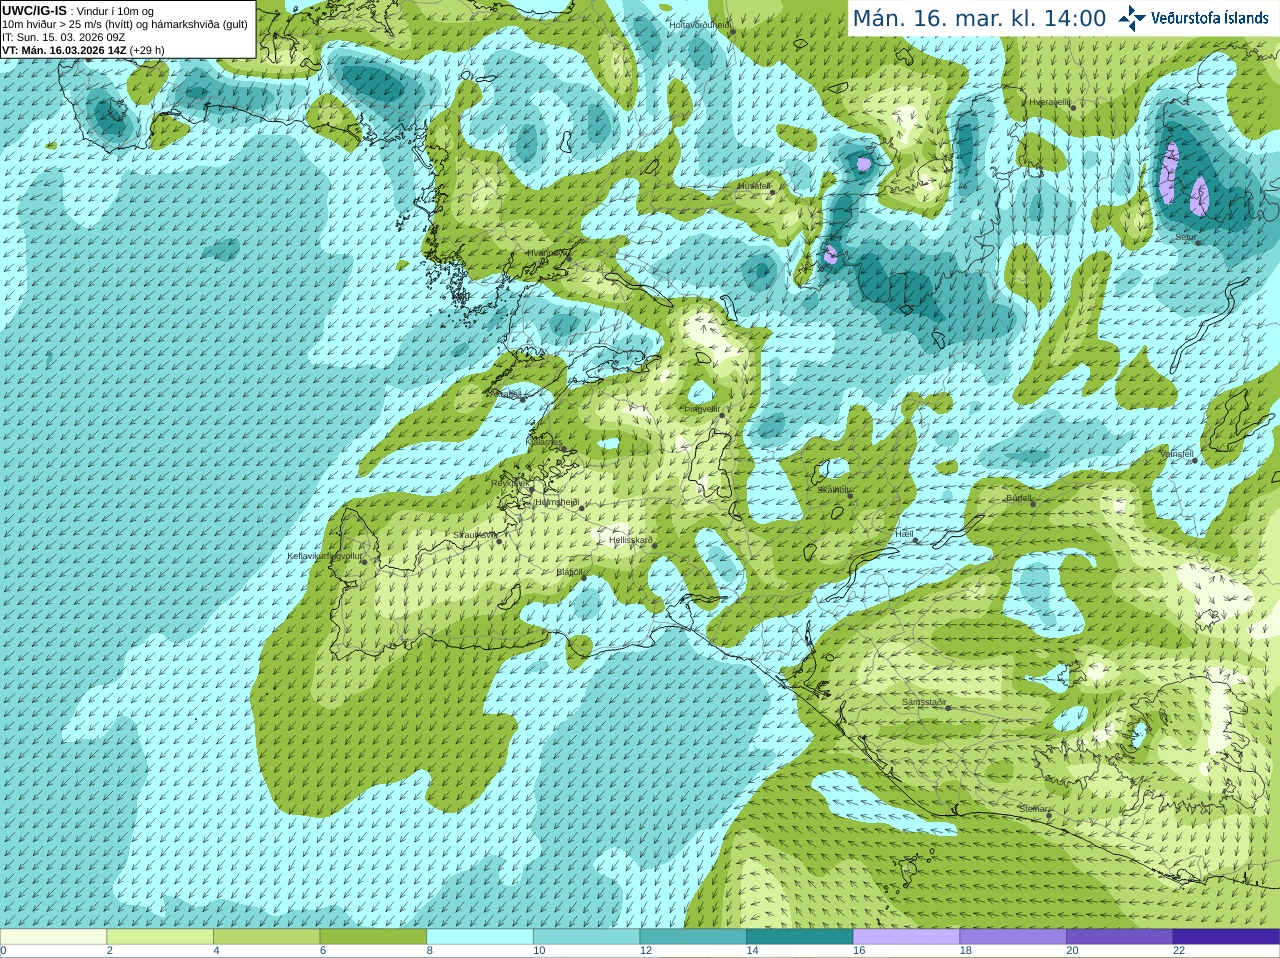1280x958 pixels.
Task: Click the legend tick label 22
Action: 1179,951
